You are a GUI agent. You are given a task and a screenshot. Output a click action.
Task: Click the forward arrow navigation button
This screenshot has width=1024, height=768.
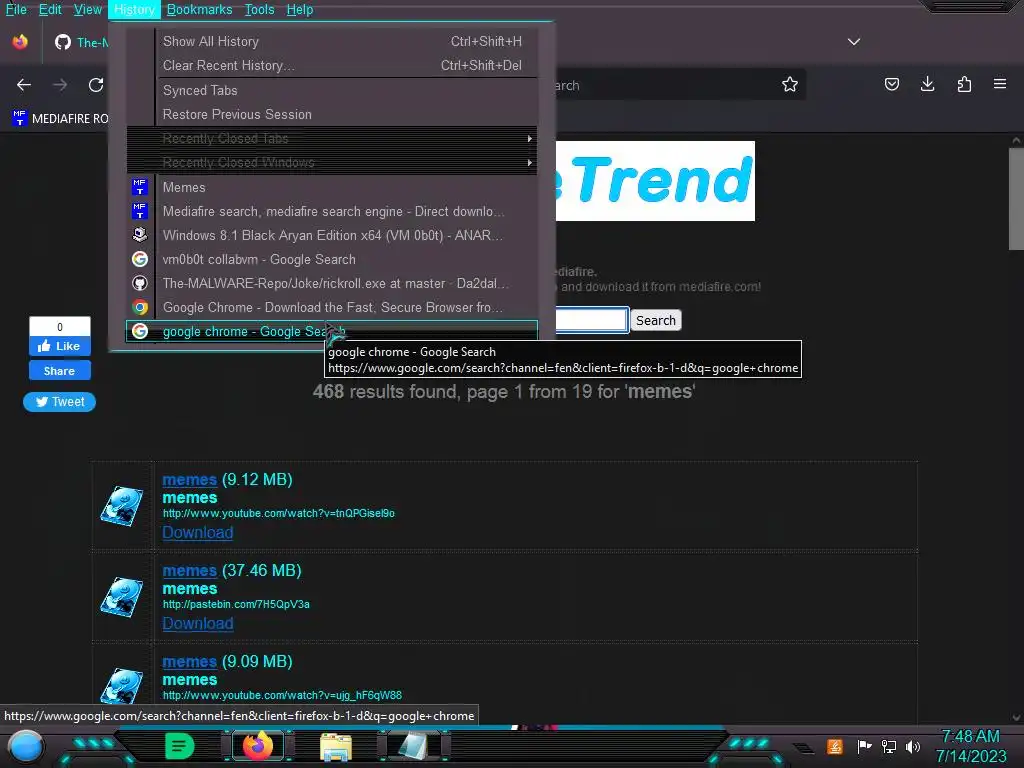tap(60, 84)
